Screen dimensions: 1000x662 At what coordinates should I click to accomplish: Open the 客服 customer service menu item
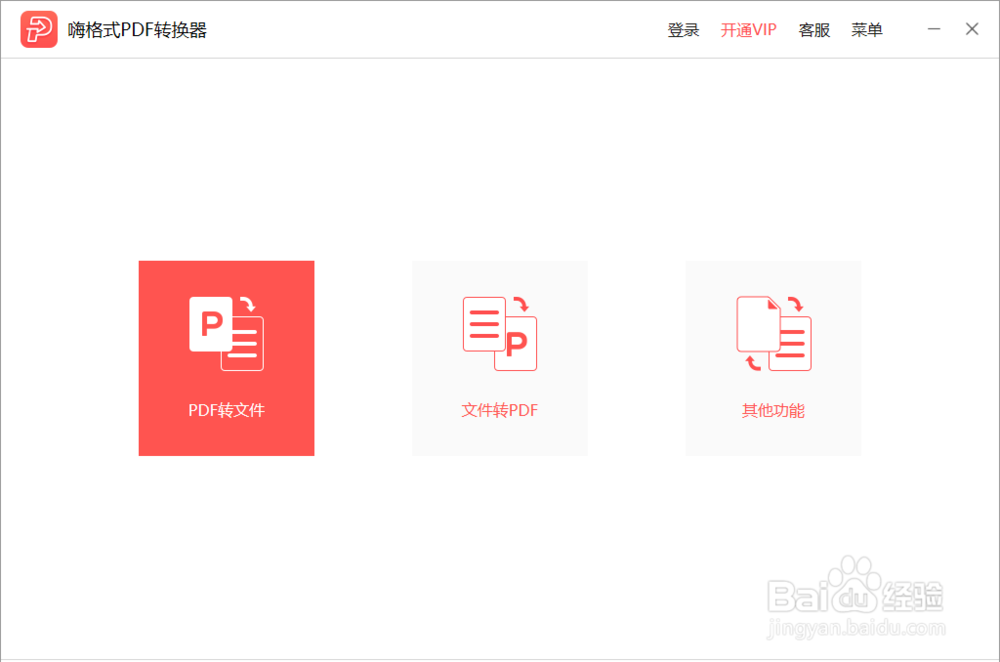[814, 30]
